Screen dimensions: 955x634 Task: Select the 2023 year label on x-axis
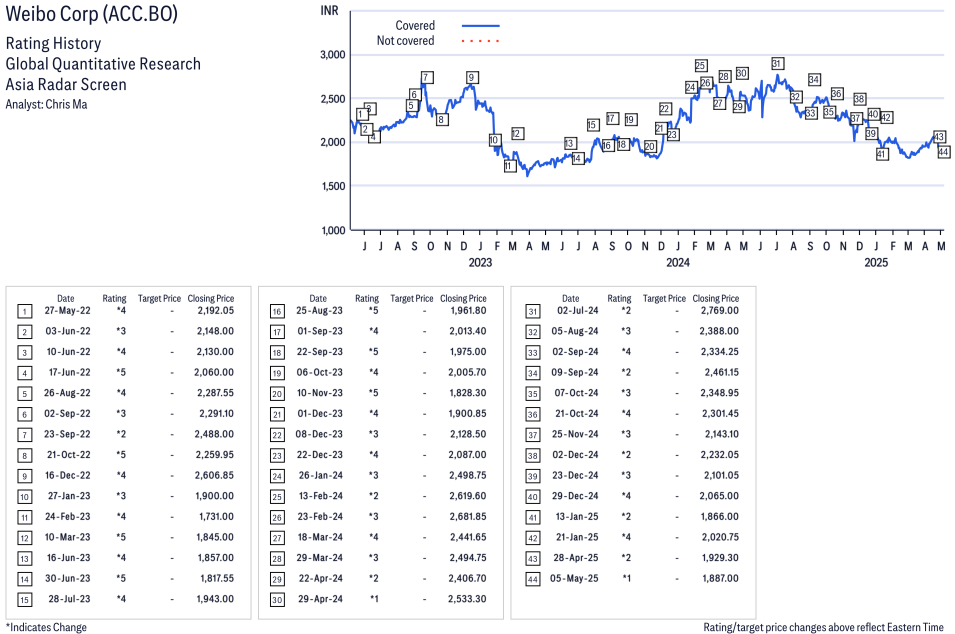480,262
